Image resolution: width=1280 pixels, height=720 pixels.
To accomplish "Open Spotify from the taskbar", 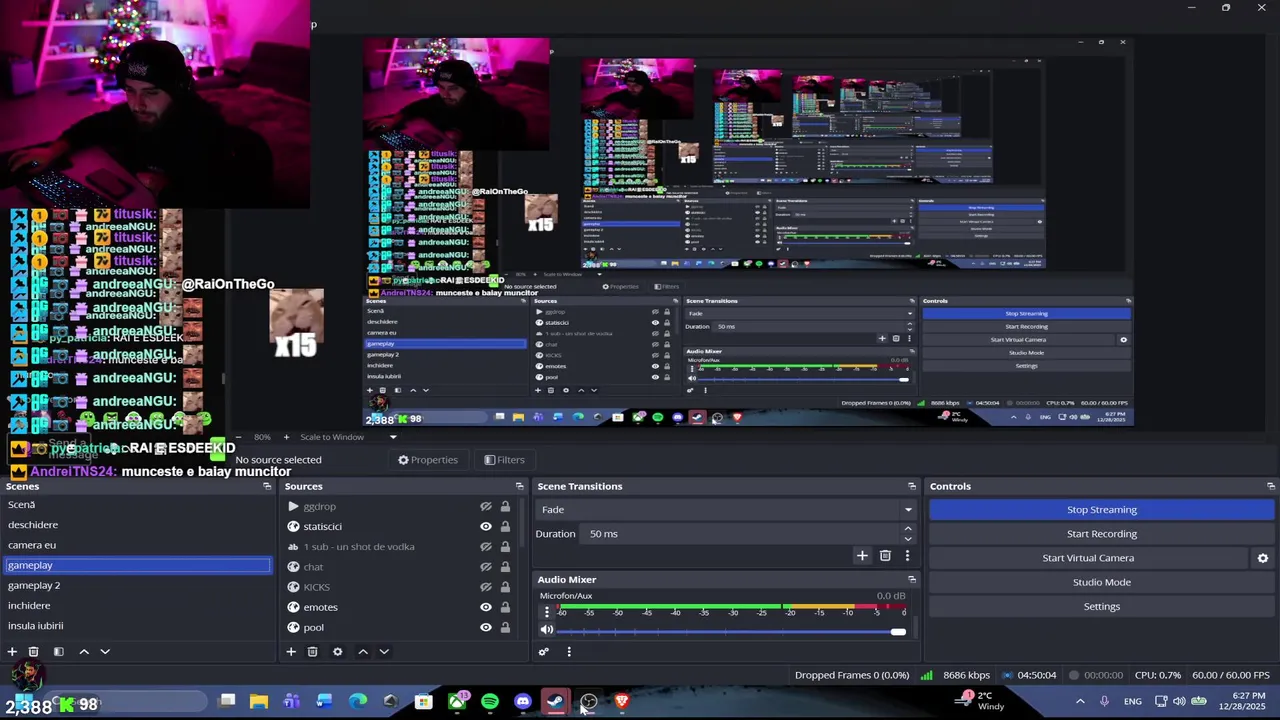I will (x=490, y=702).
